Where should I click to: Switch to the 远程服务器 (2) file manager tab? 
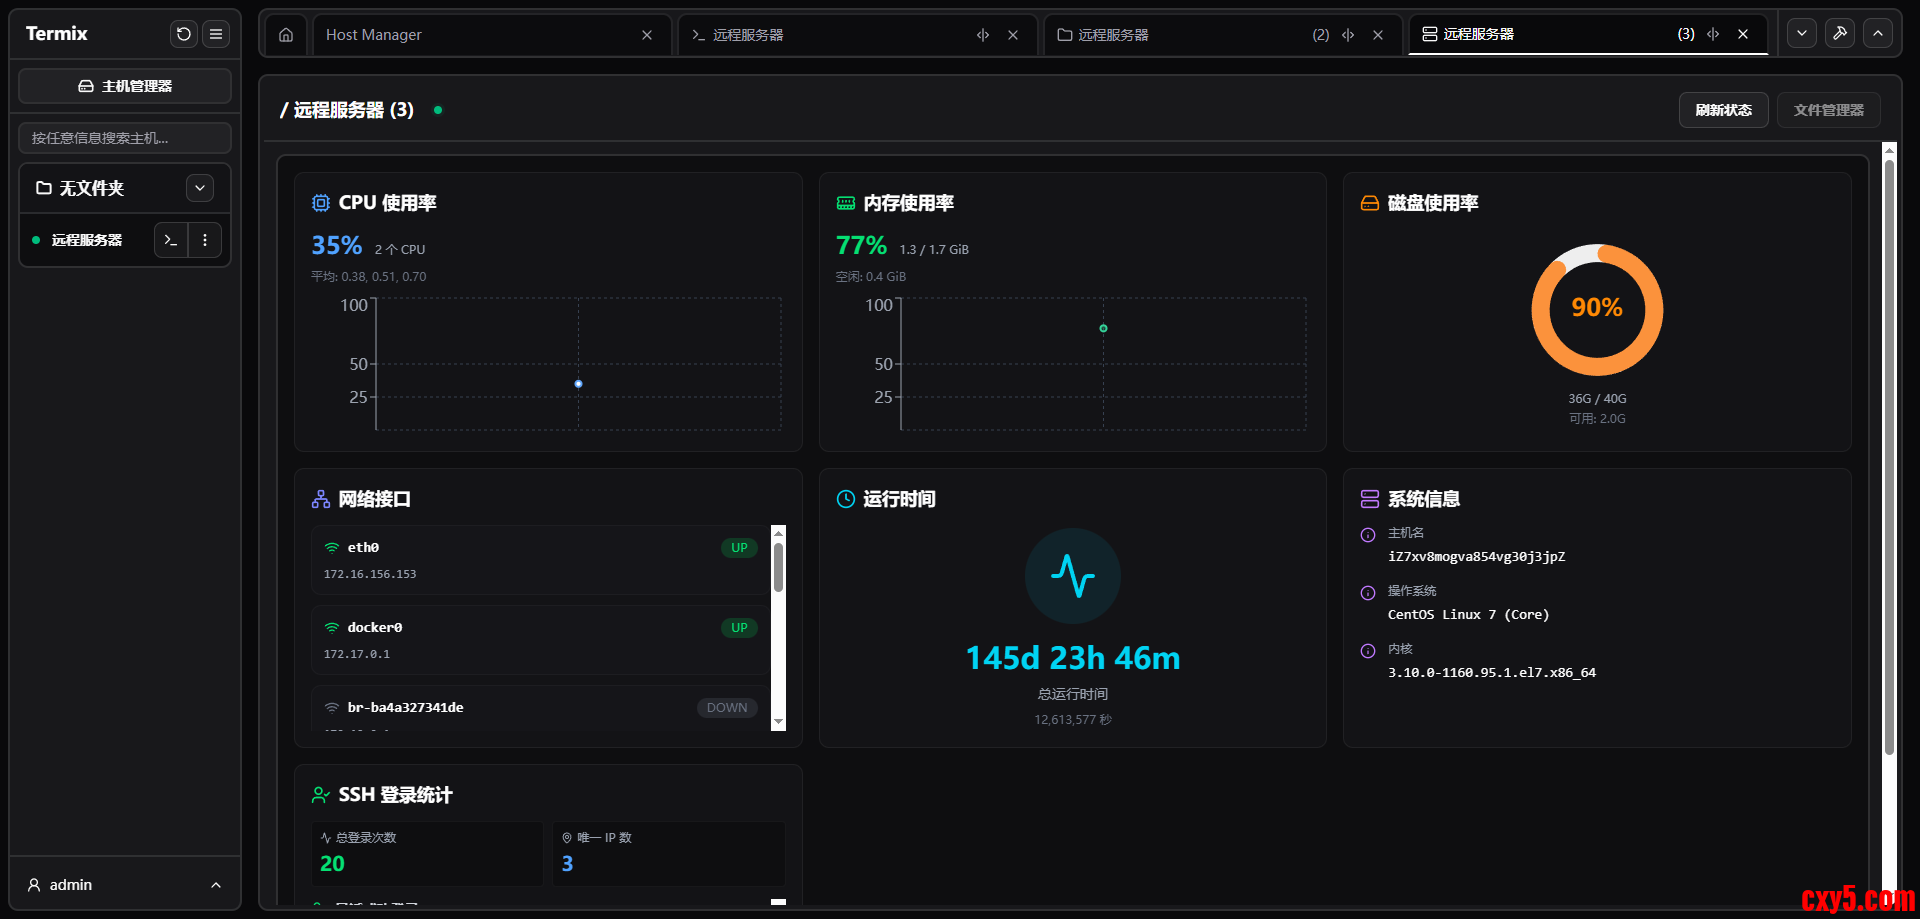(x=1180, y=35)
